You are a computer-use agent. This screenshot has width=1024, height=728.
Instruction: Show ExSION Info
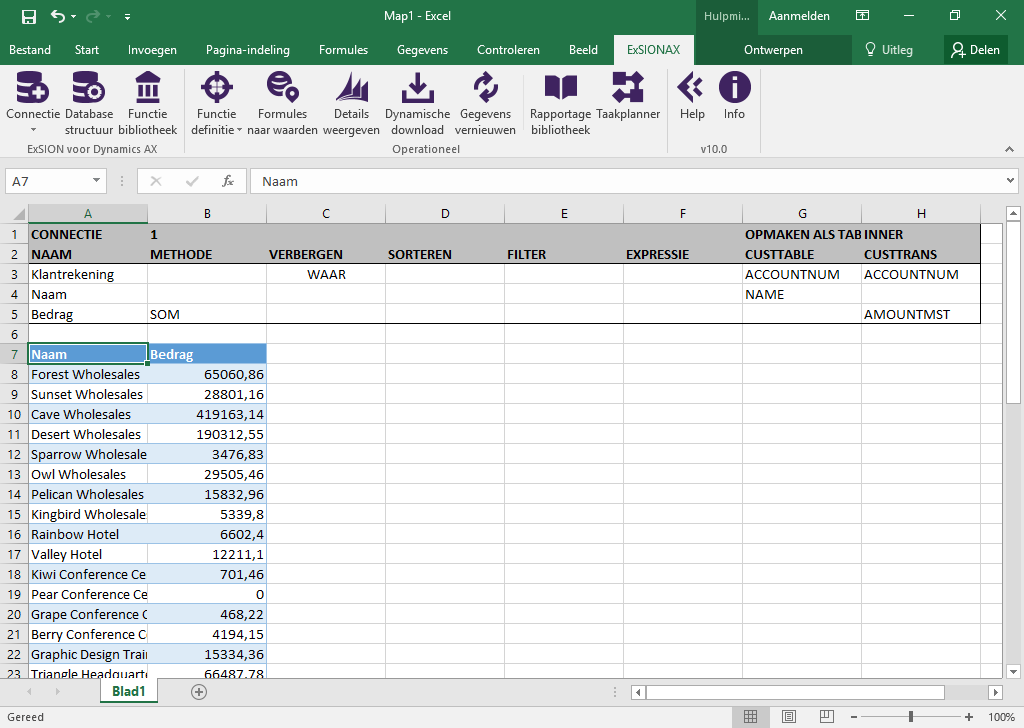[734, 97]
